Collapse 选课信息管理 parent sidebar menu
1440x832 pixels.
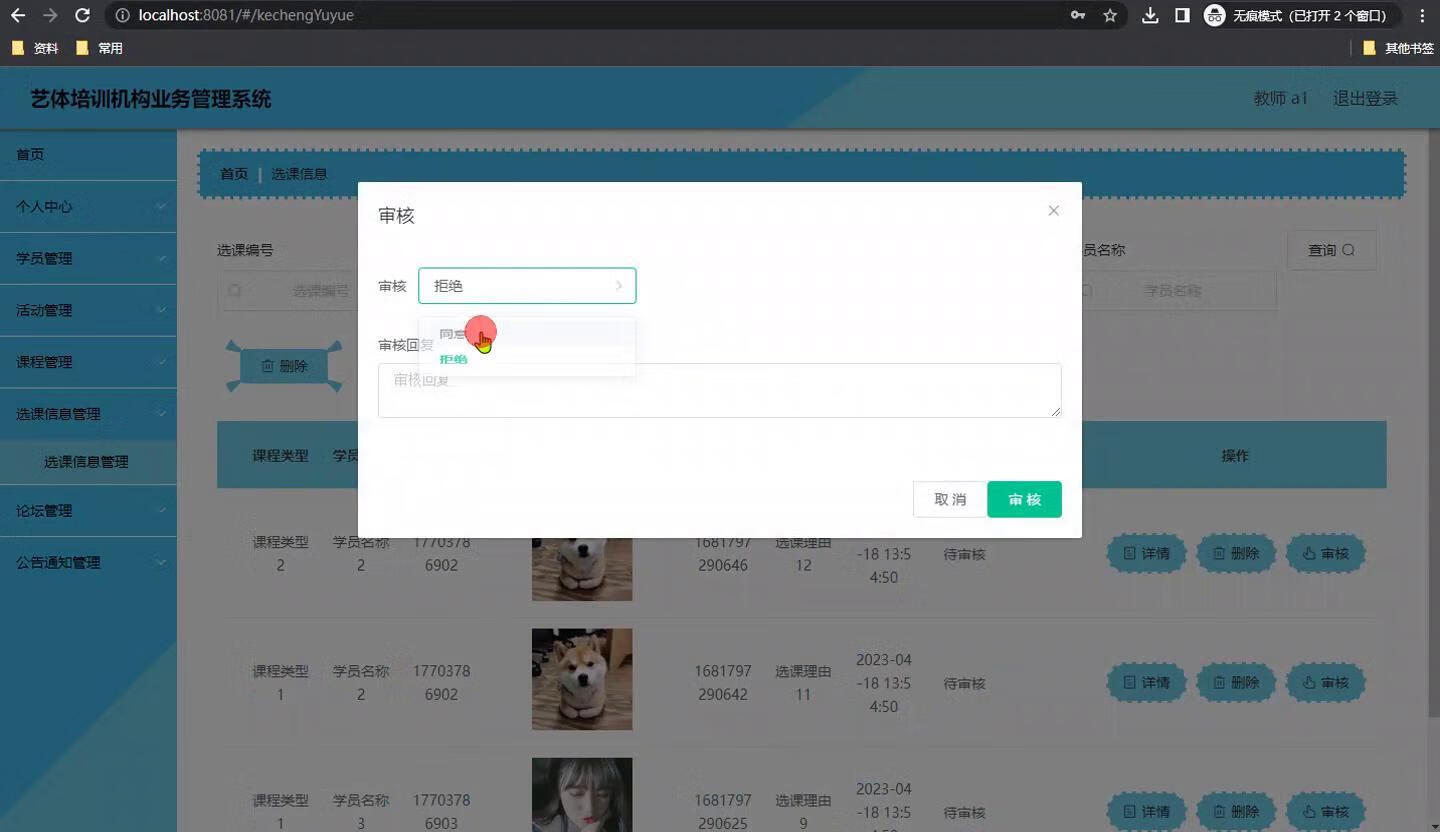88,414
